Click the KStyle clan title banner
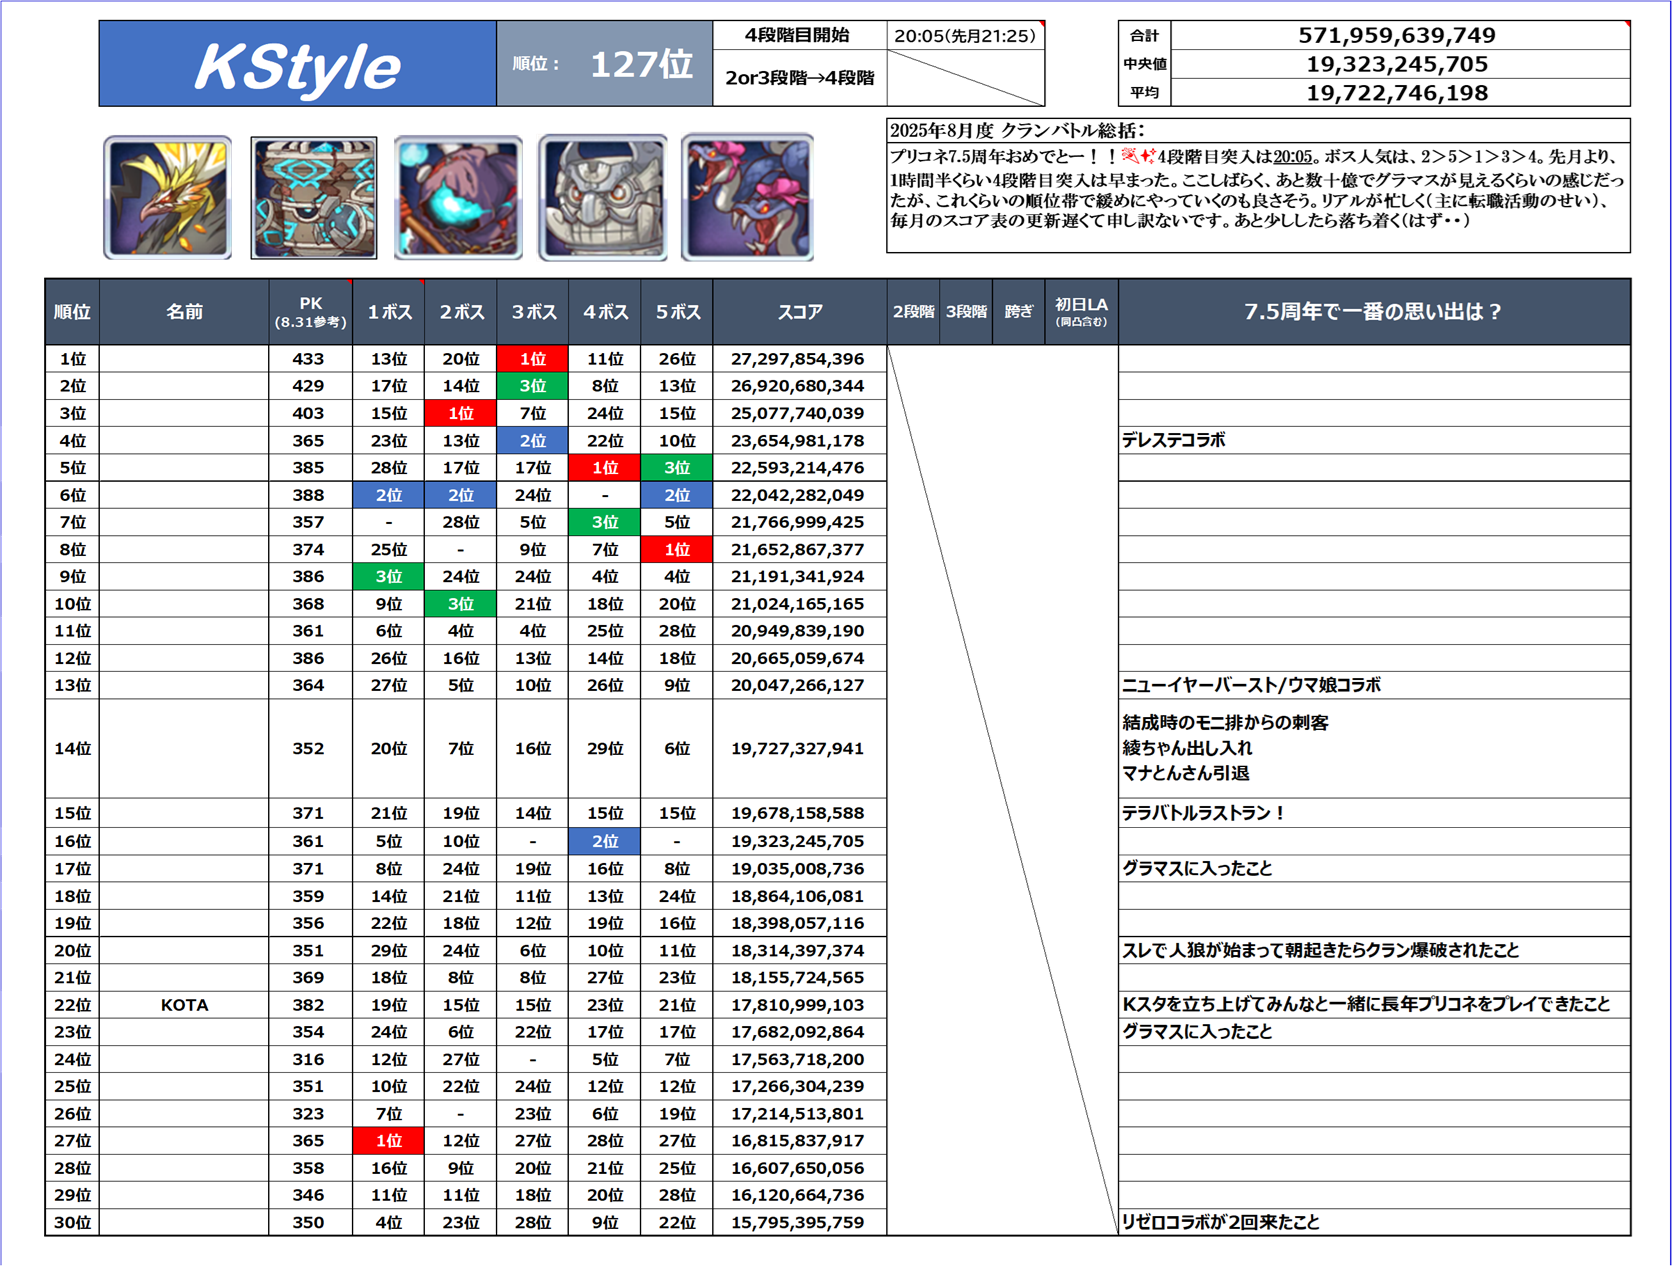The image size is (1672, 1266). click(297, 65)
